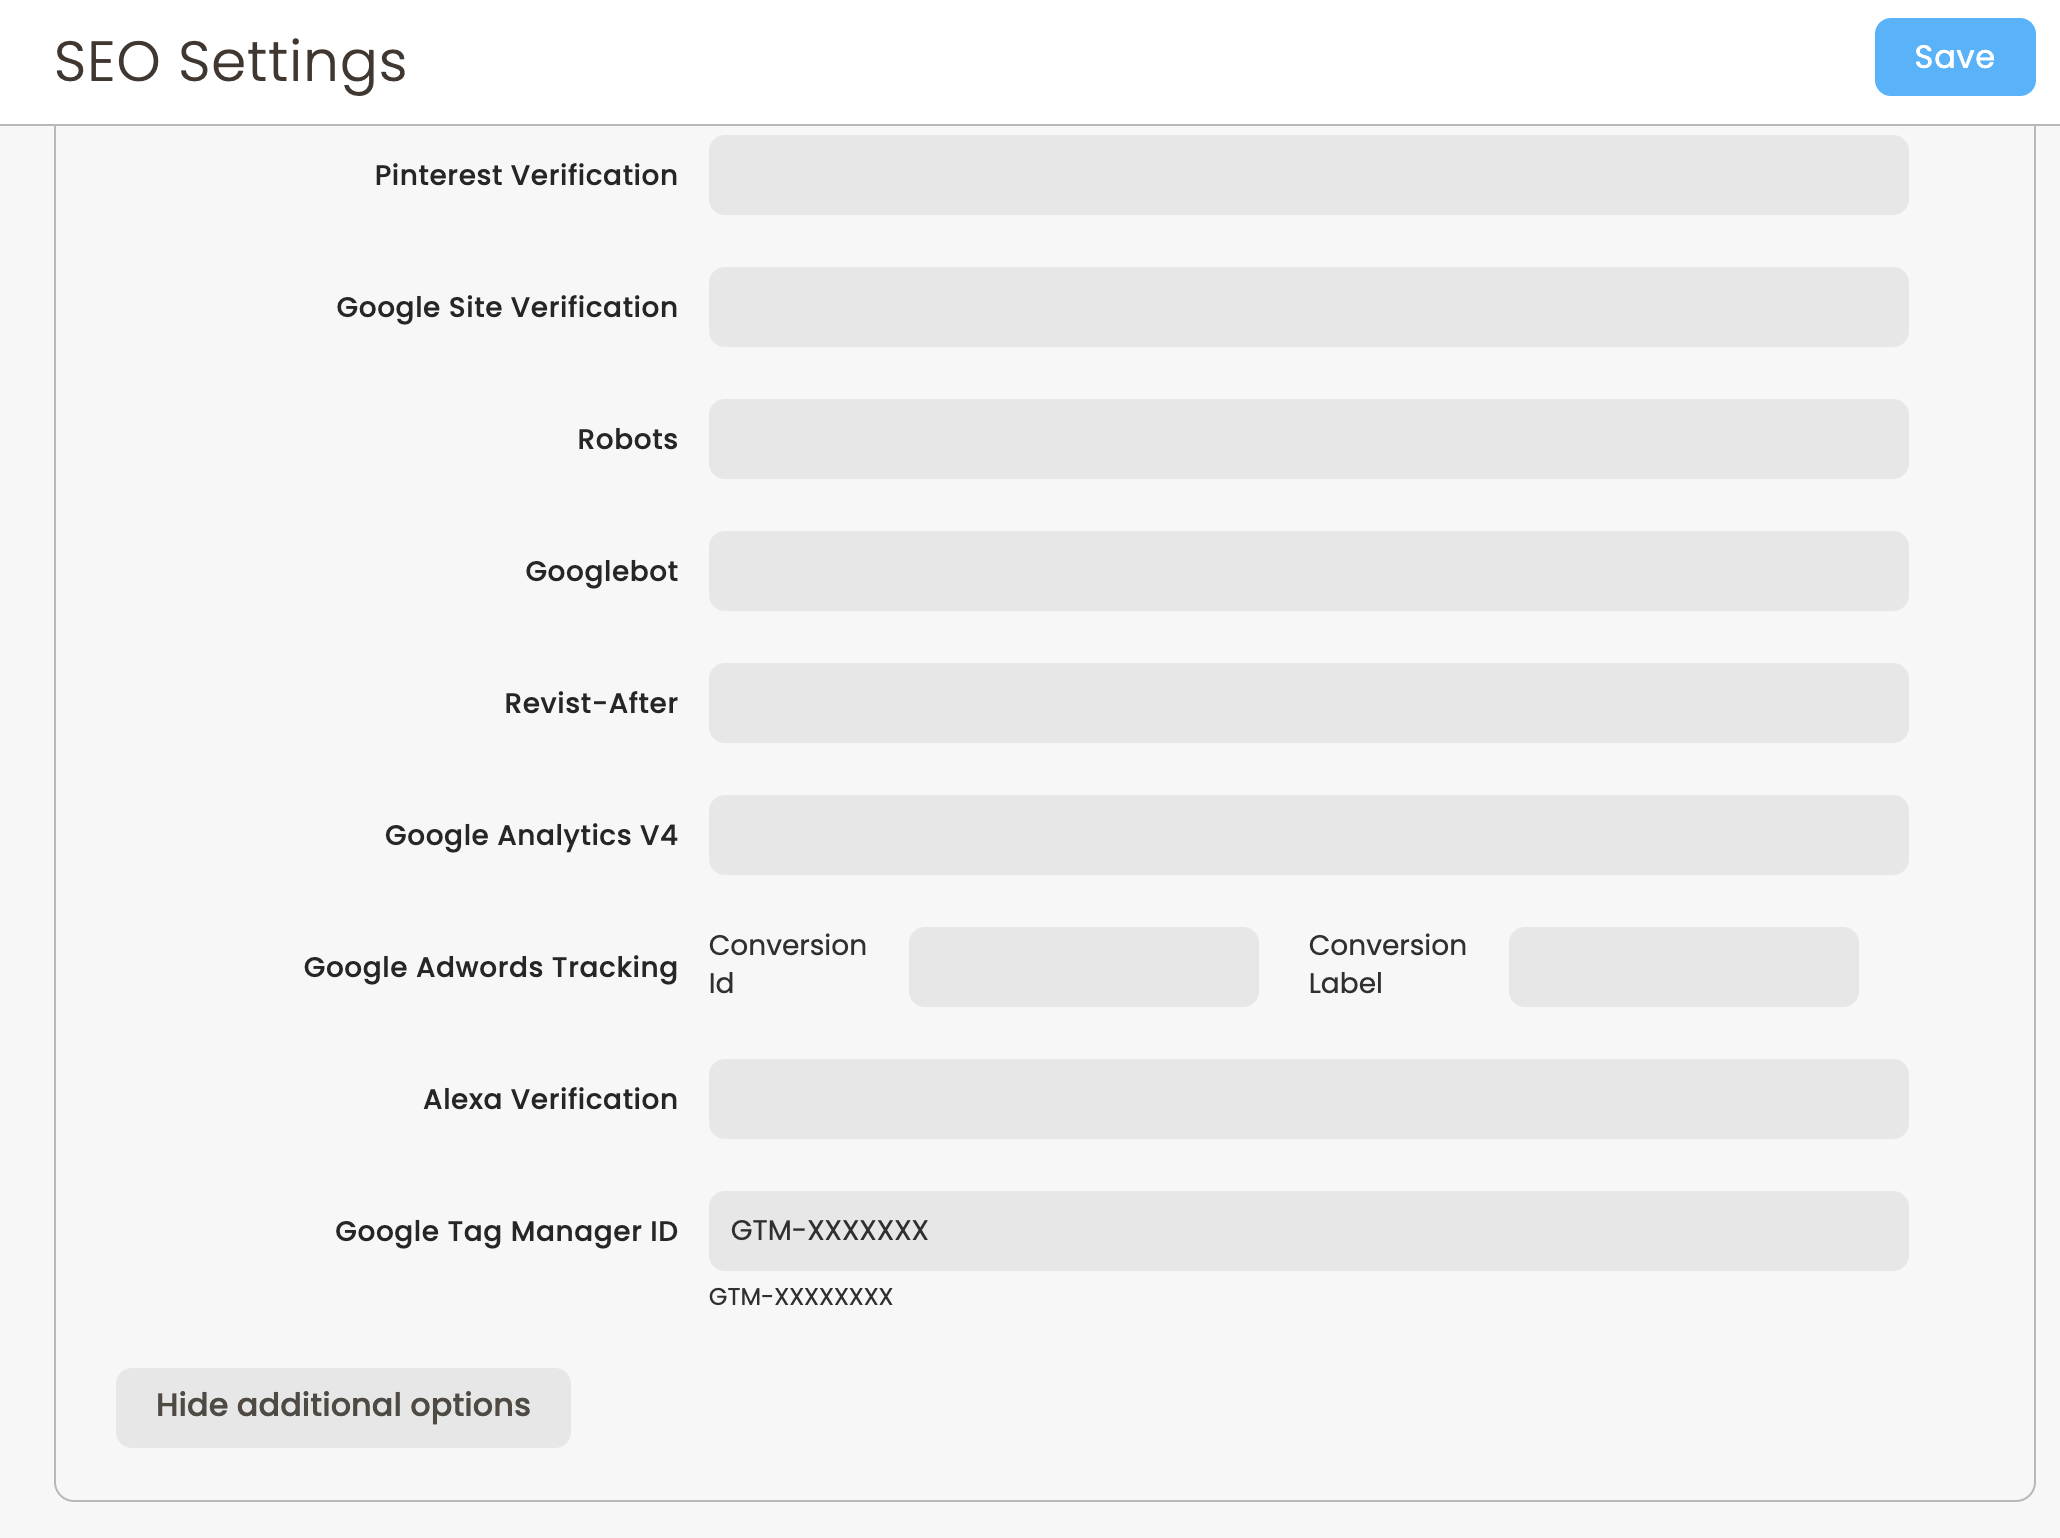The image size is (2060, 1538).
Task: Focus the Revist-After input field
Action: coord(1307,703)
